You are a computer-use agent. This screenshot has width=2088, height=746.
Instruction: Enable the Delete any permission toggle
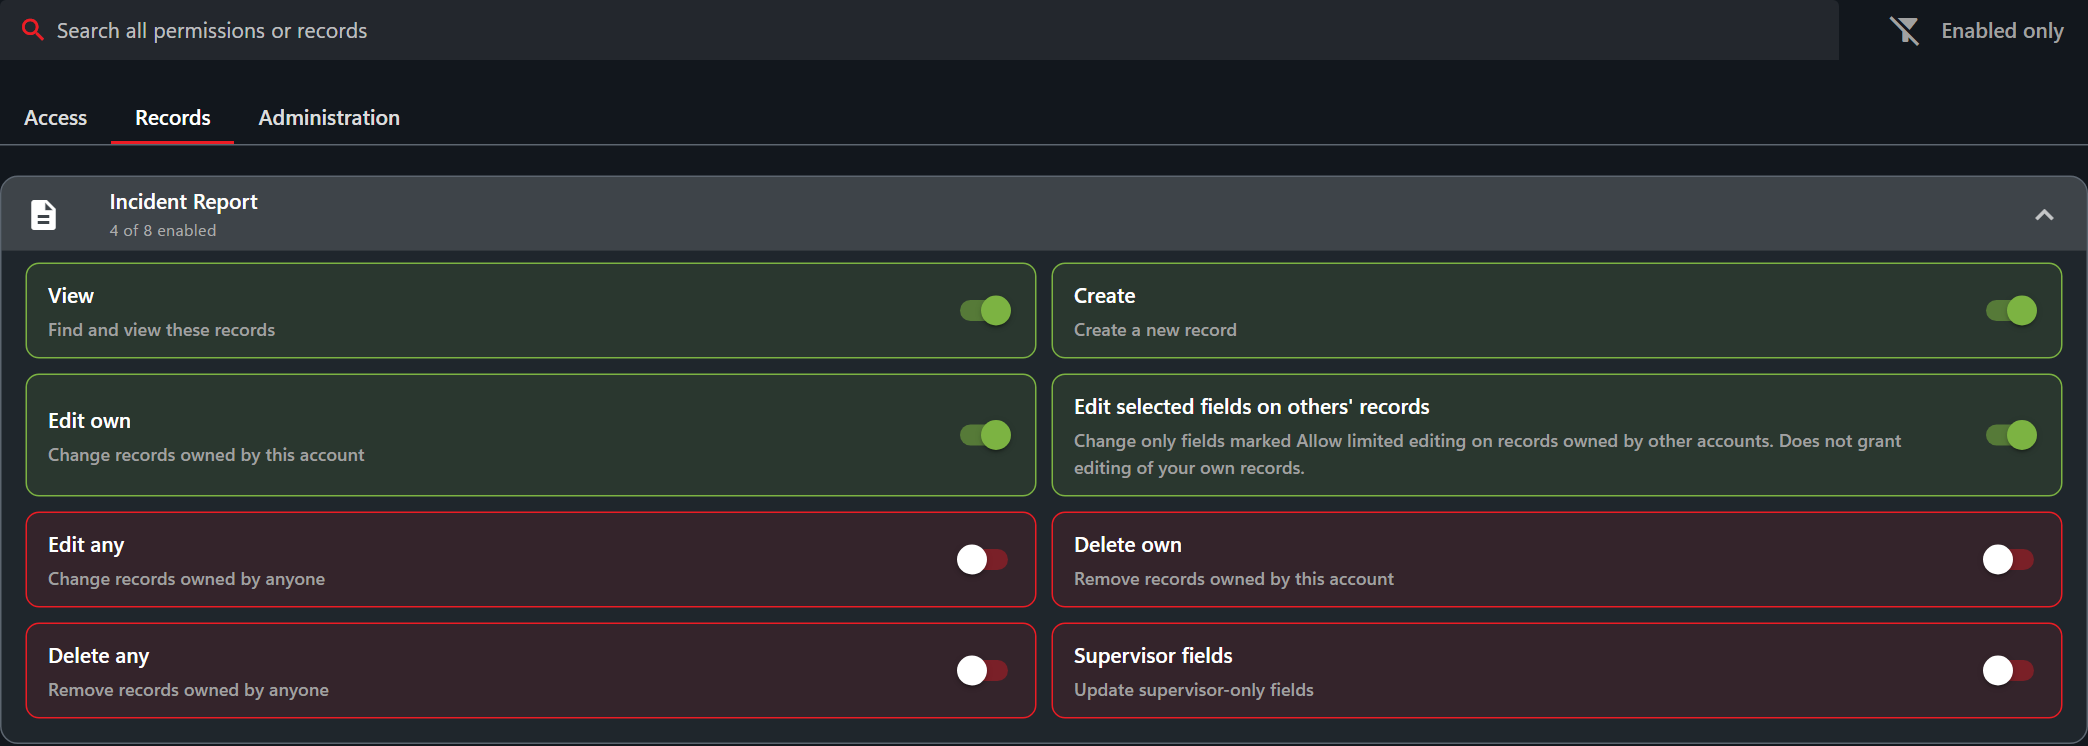pos(982,671)
